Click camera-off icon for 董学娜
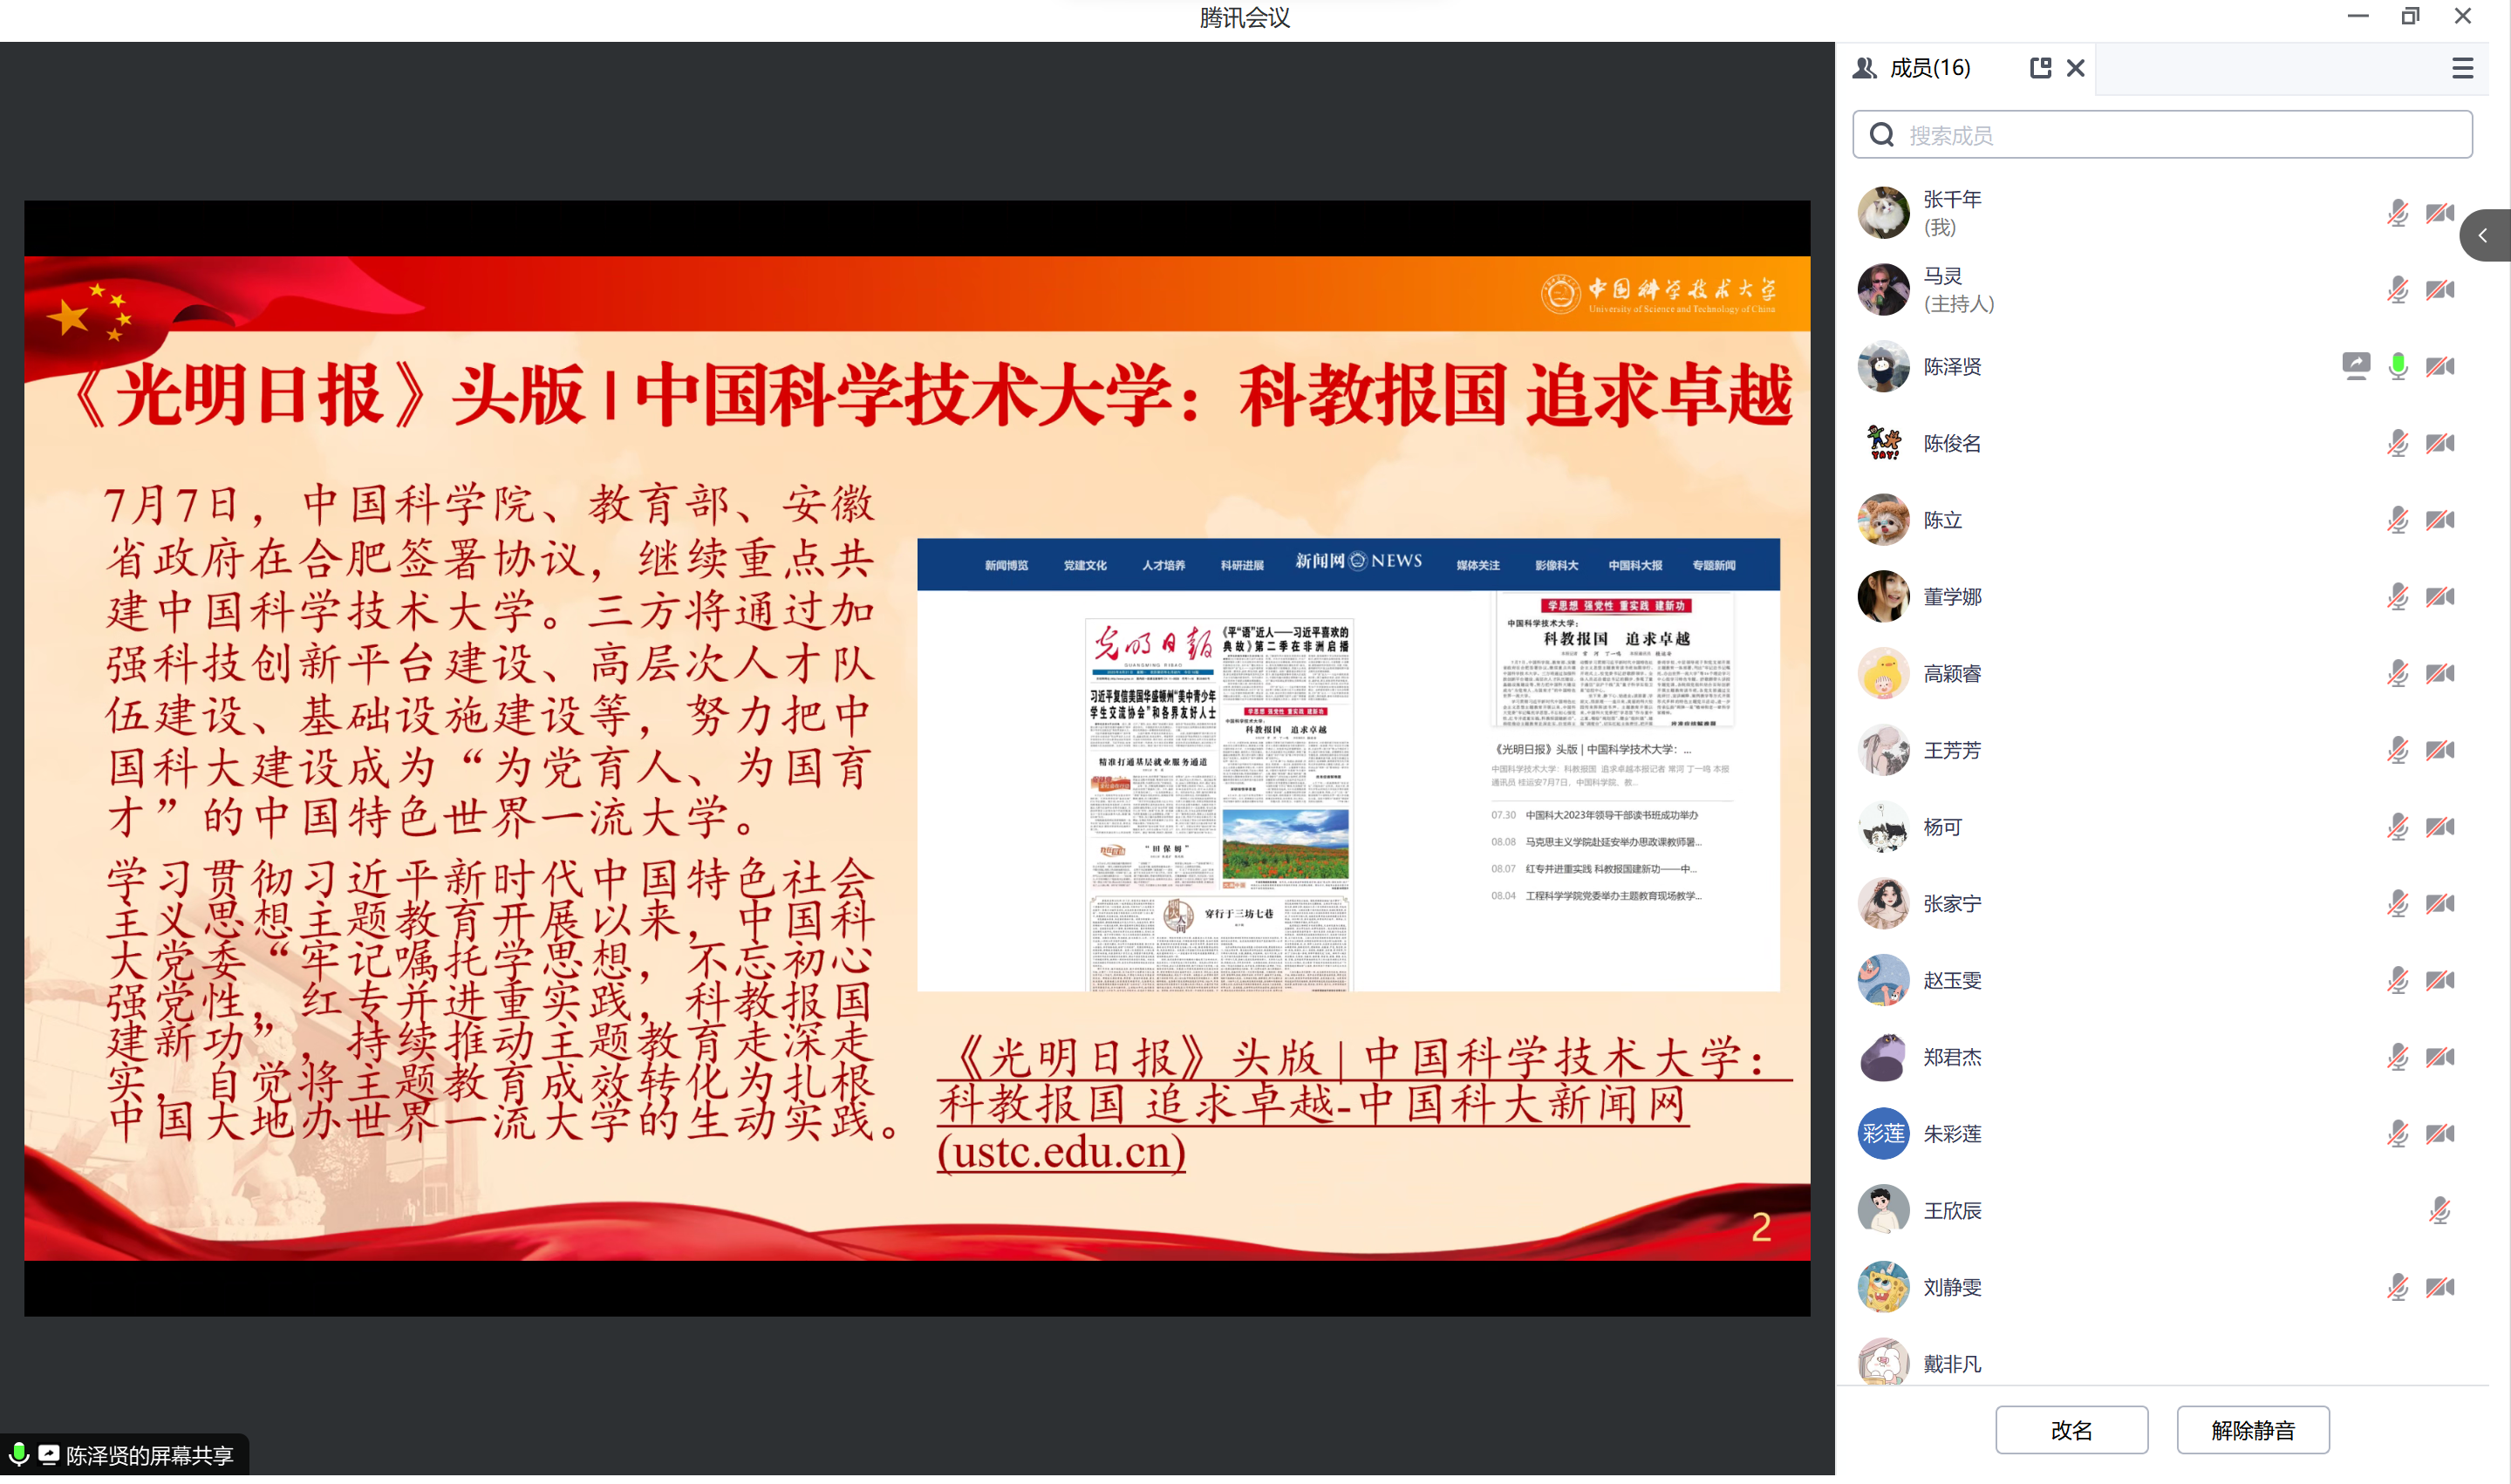2511x1484 pixels. (2439, 597)
